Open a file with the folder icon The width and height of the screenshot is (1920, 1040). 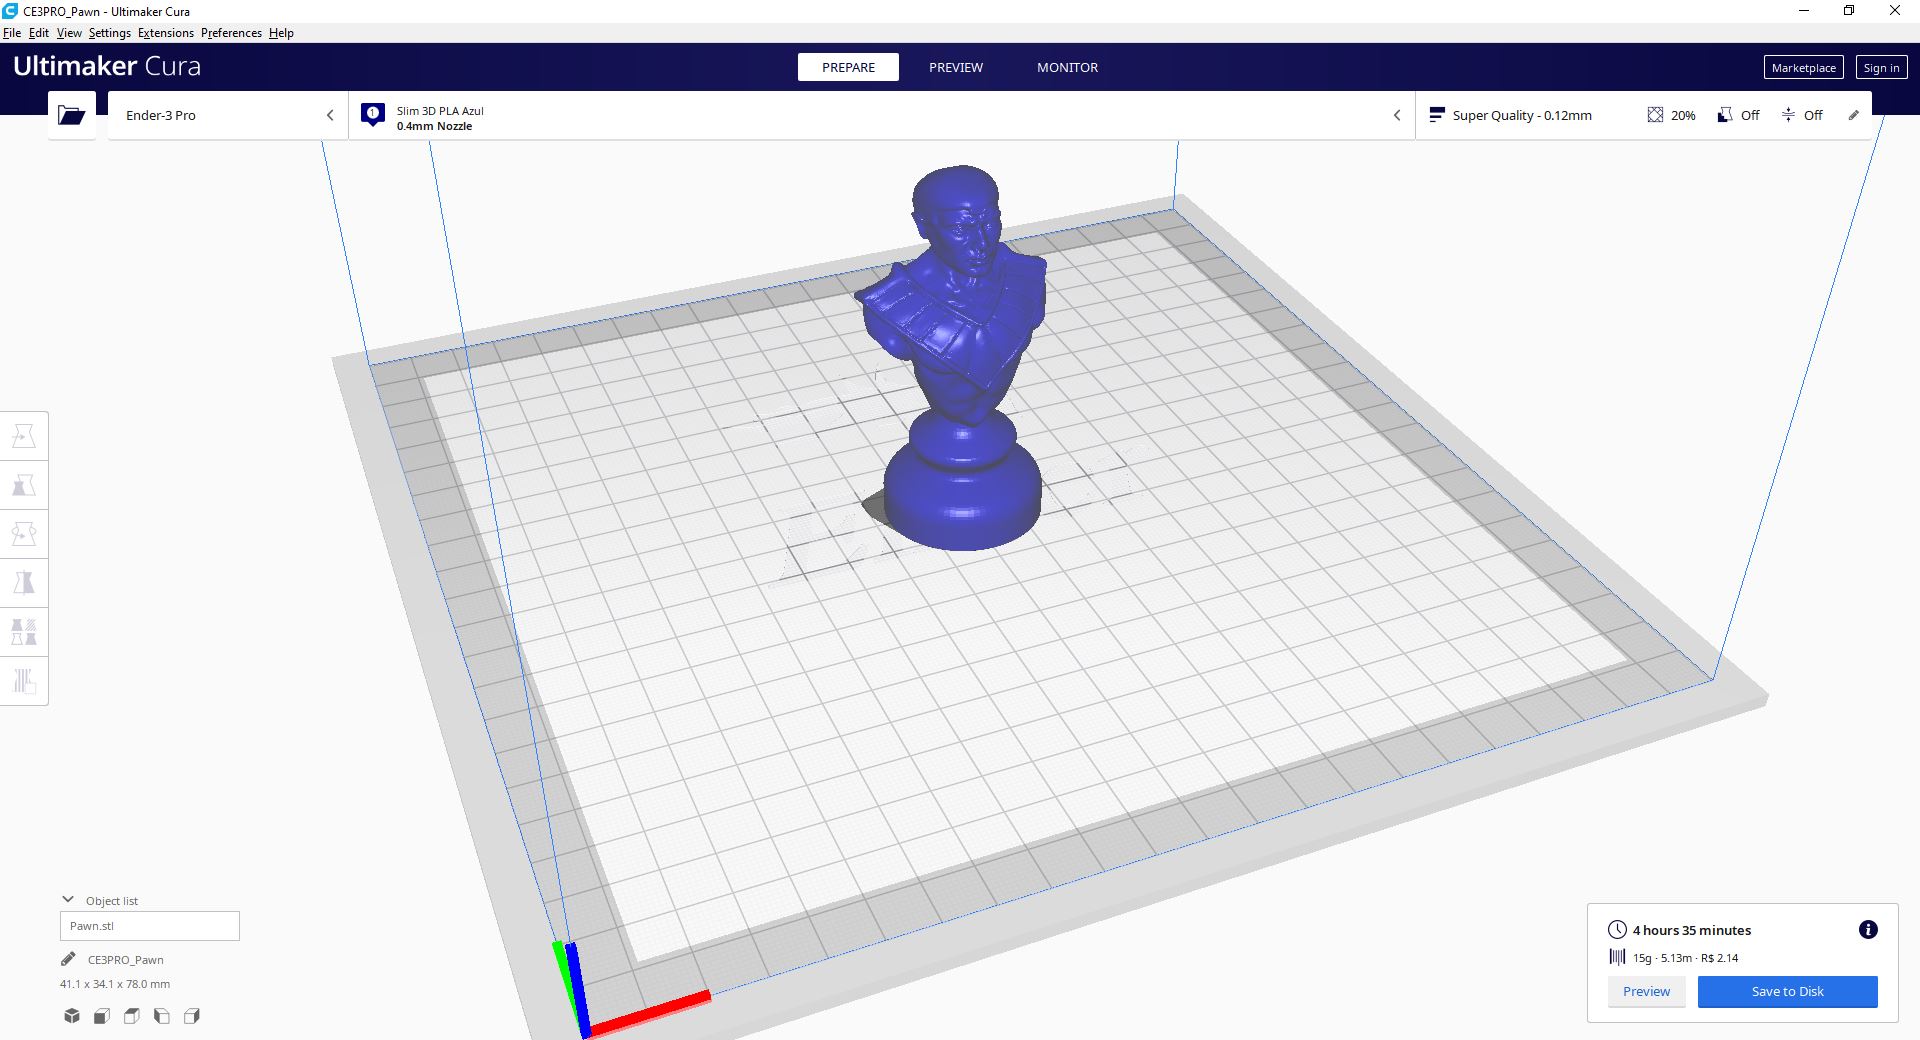pyautogui.click(x=71, y=115)
